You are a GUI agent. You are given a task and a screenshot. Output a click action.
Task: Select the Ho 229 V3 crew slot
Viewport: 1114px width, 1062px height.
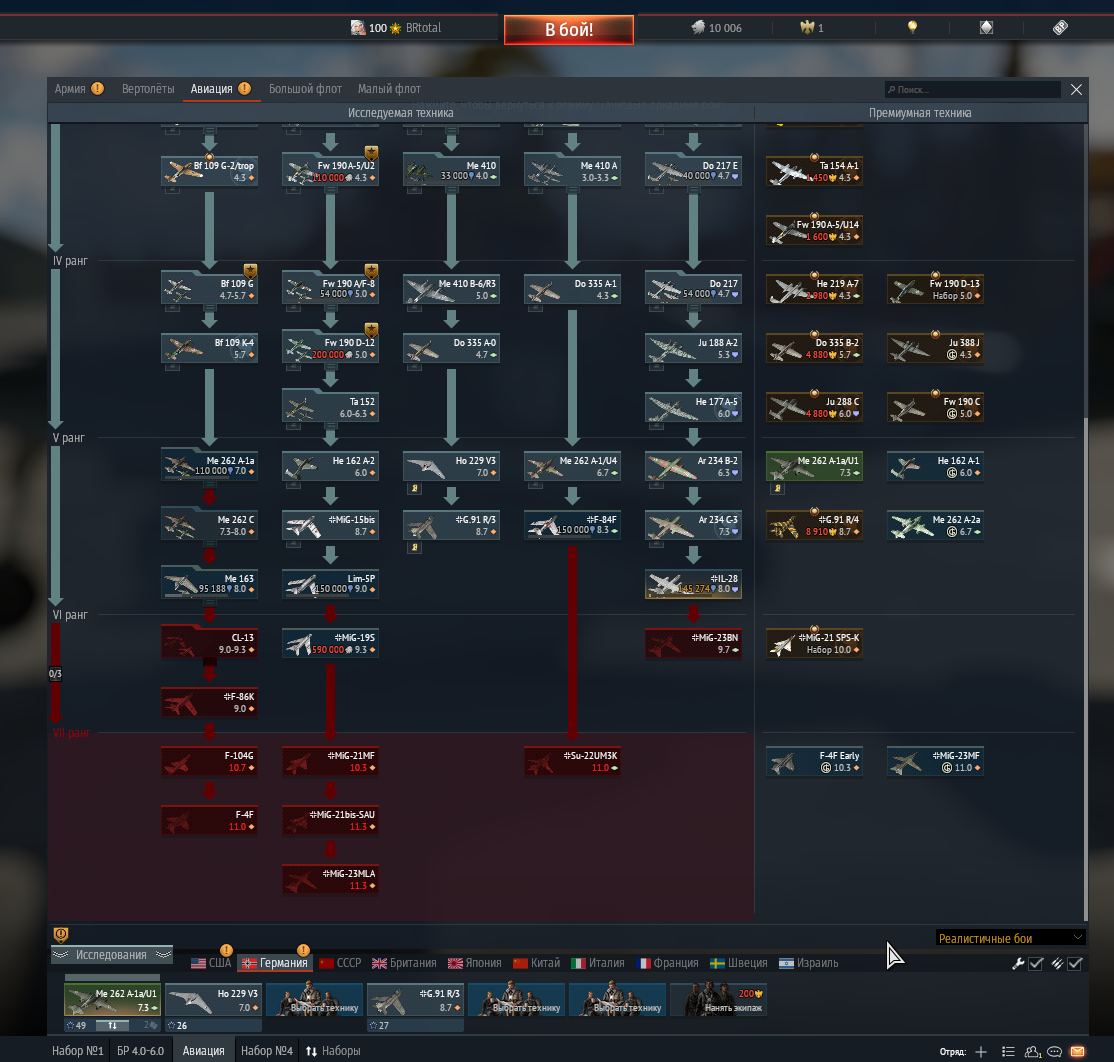(x=213, y=999)
